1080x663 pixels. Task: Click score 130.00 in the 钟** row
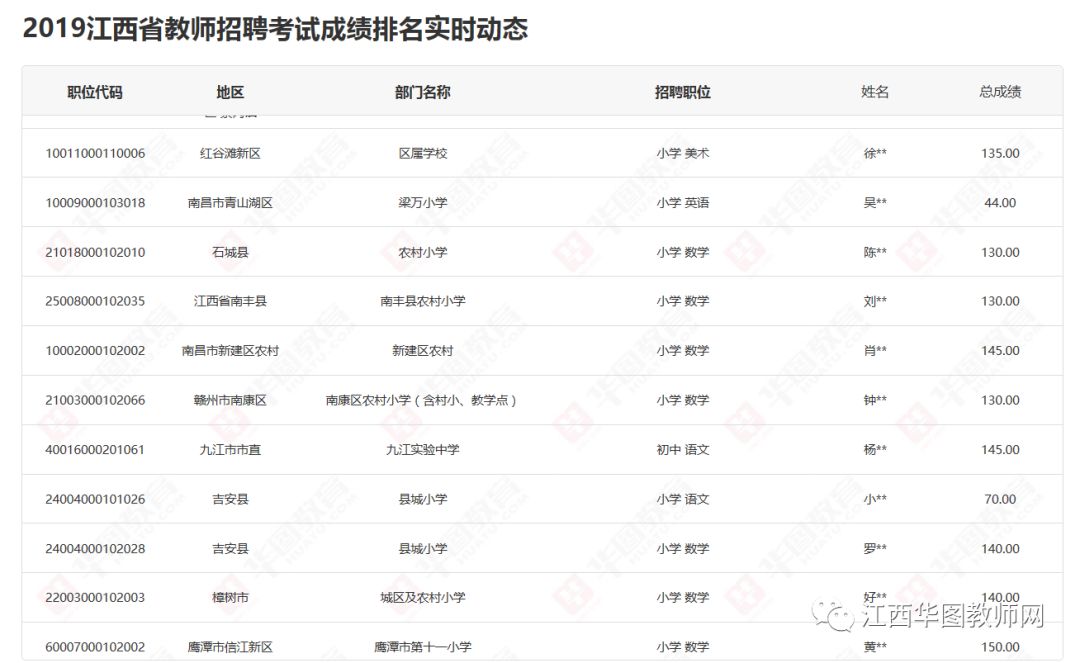(x=1000, y=401)
